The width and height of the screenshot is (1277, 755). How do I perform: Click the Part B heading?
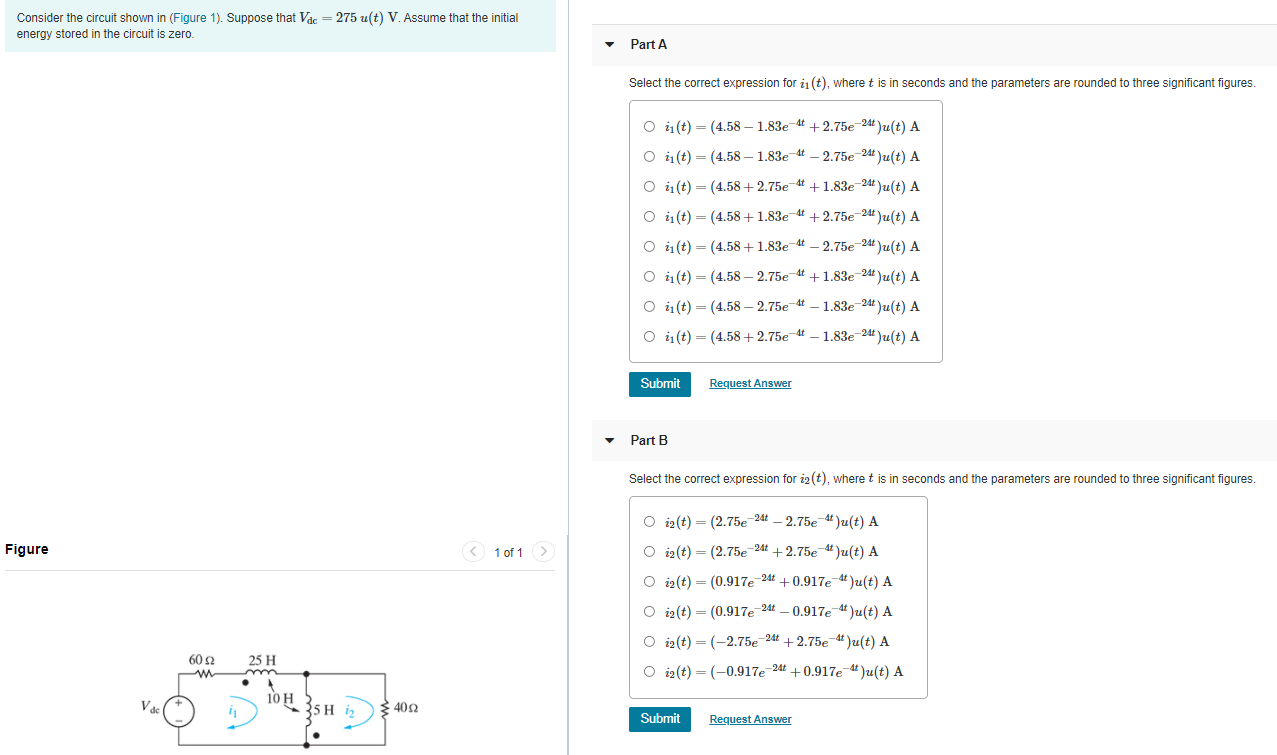[649, 441]
